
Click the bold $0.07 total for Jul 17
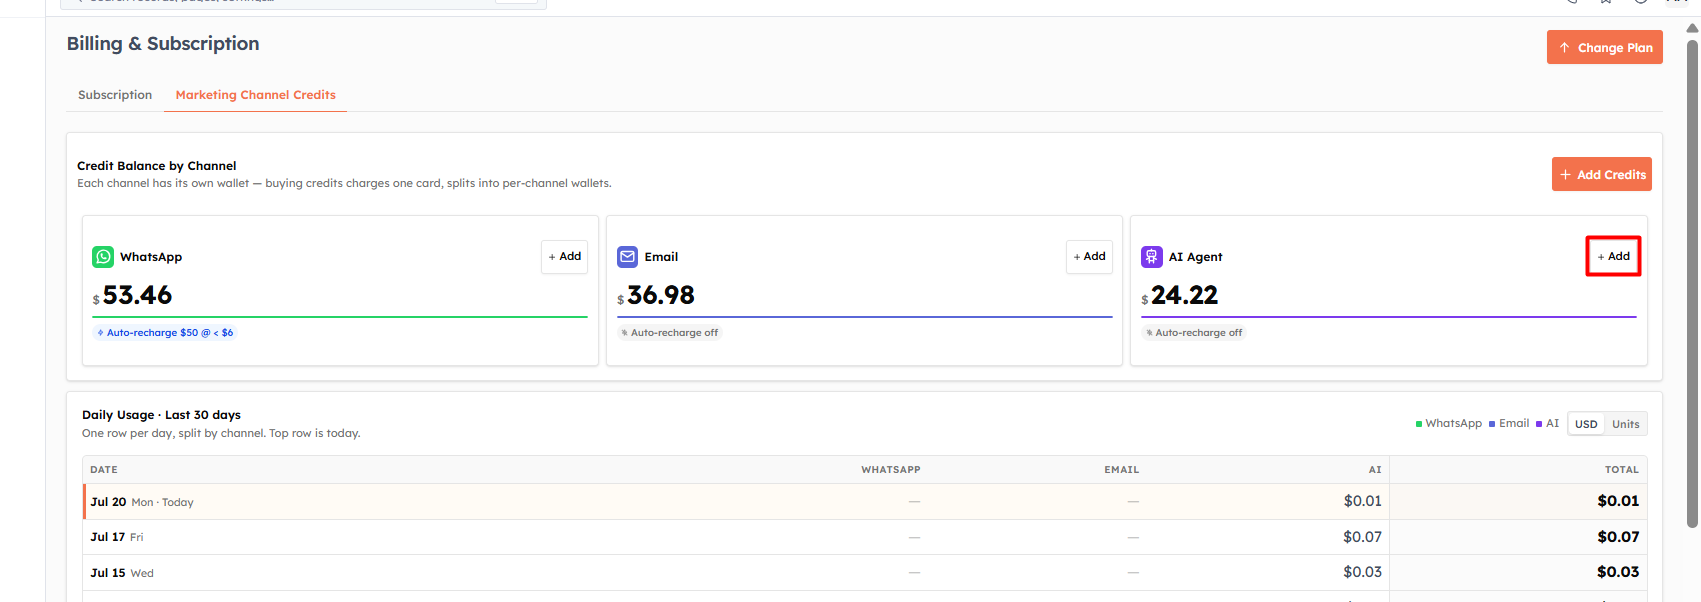click(x=1618, y=537)
